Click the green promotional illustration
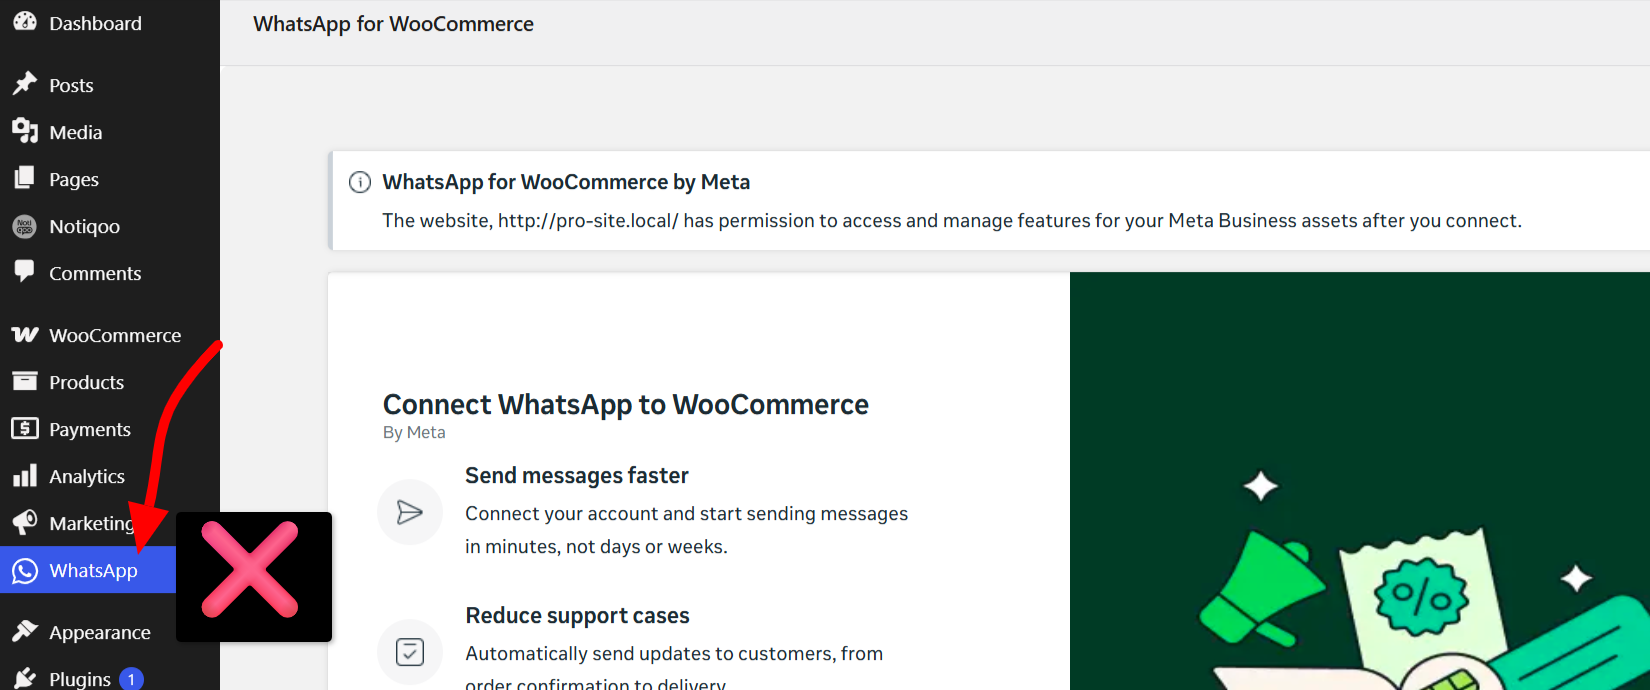 pos(1360,481)
